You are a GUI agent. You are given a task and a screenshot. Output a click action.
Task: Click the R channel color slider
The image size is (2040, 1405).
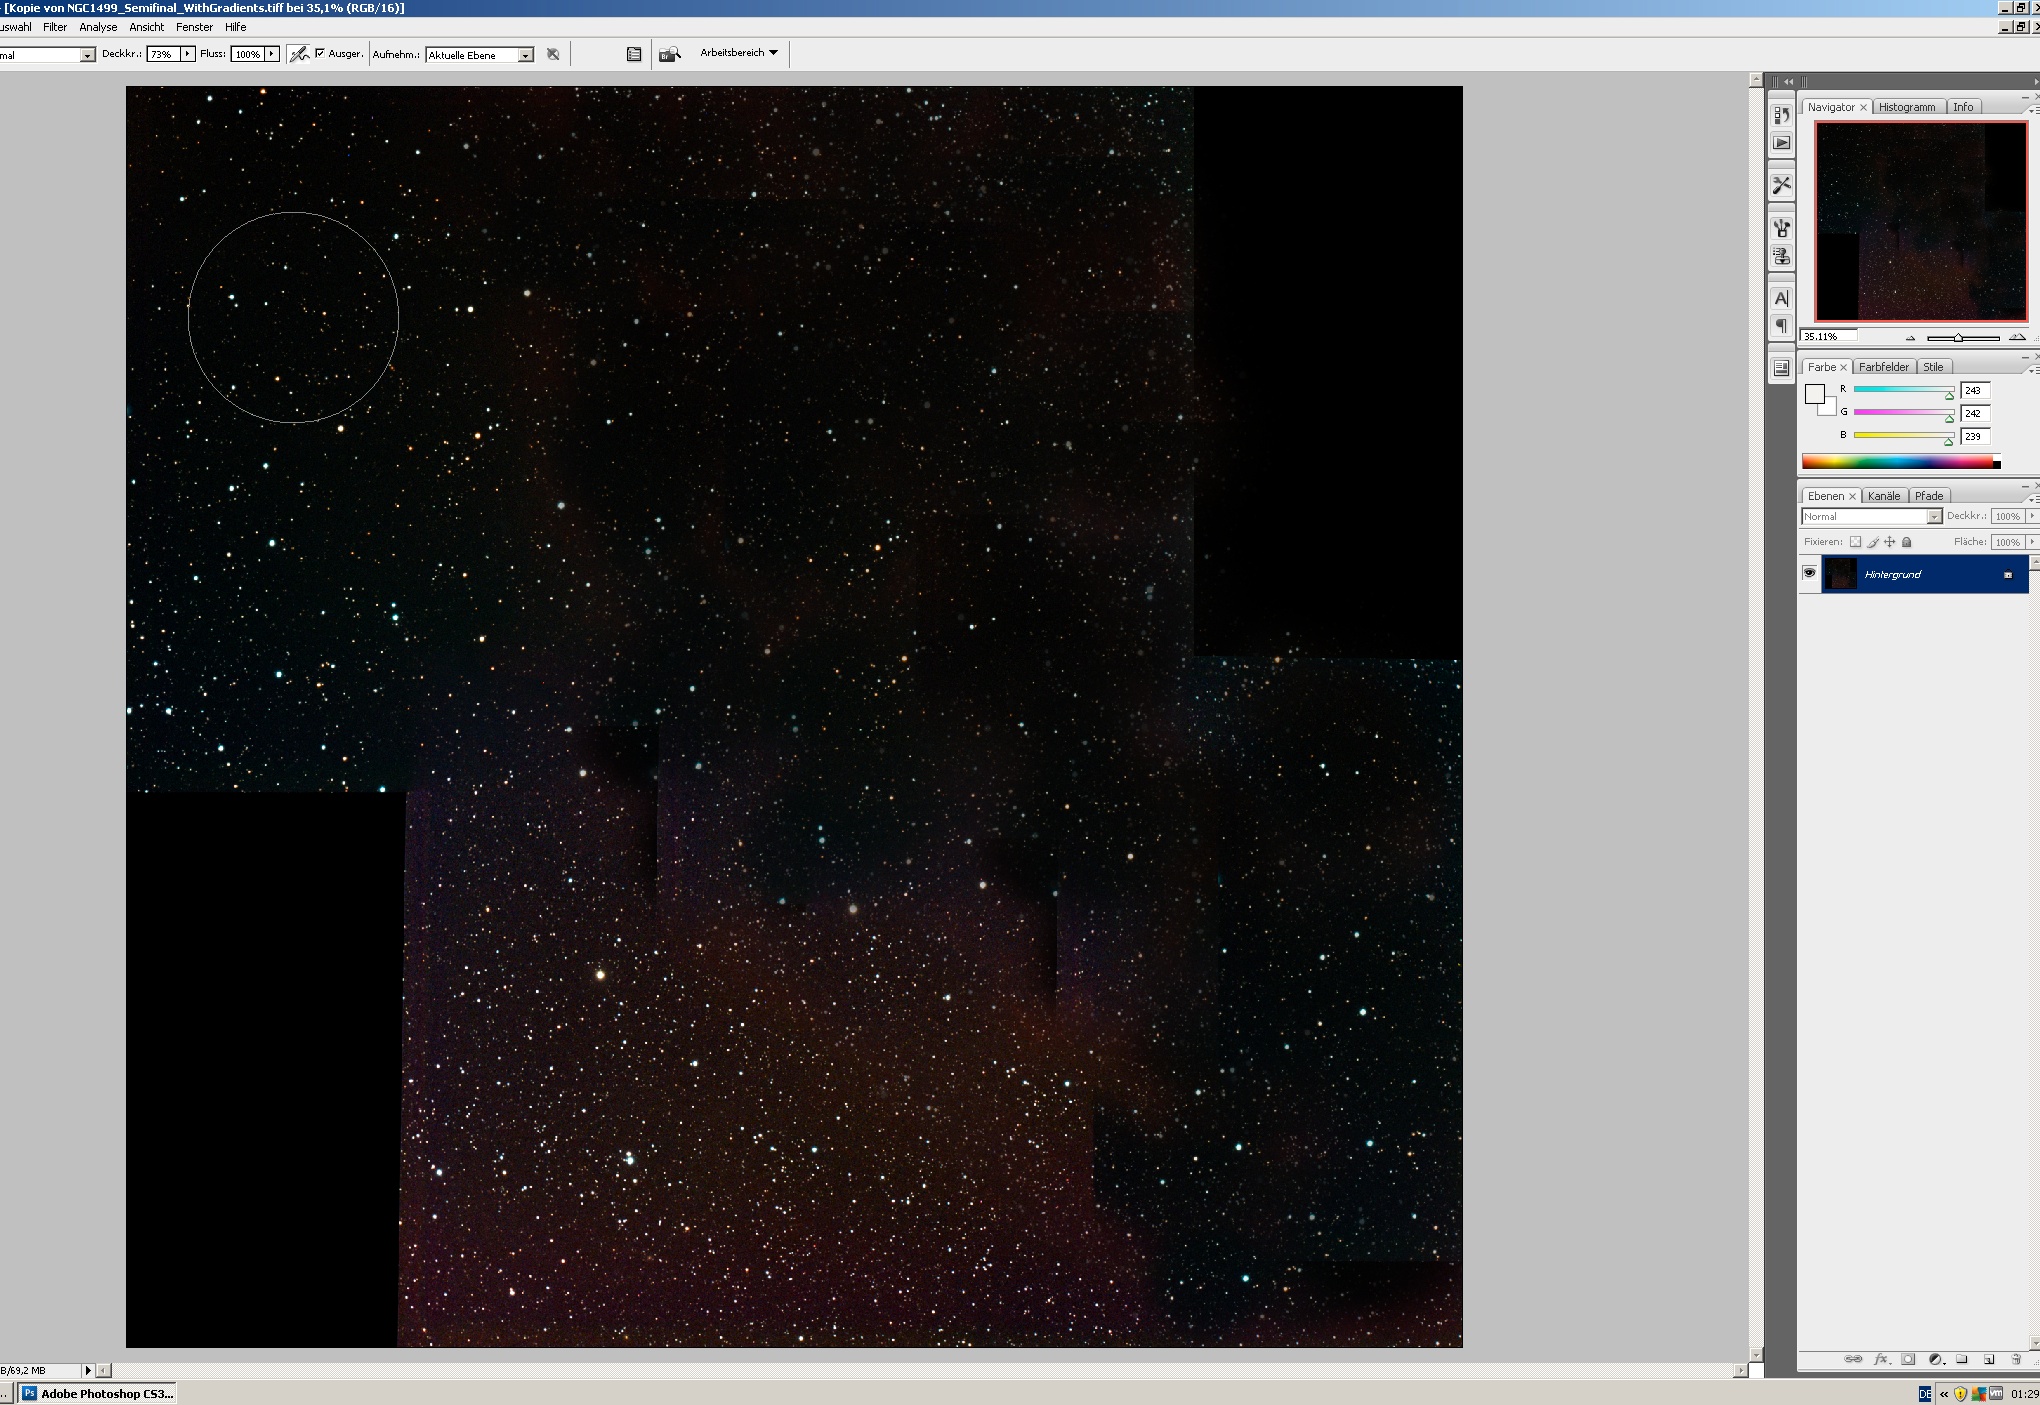pos(1903,389)
